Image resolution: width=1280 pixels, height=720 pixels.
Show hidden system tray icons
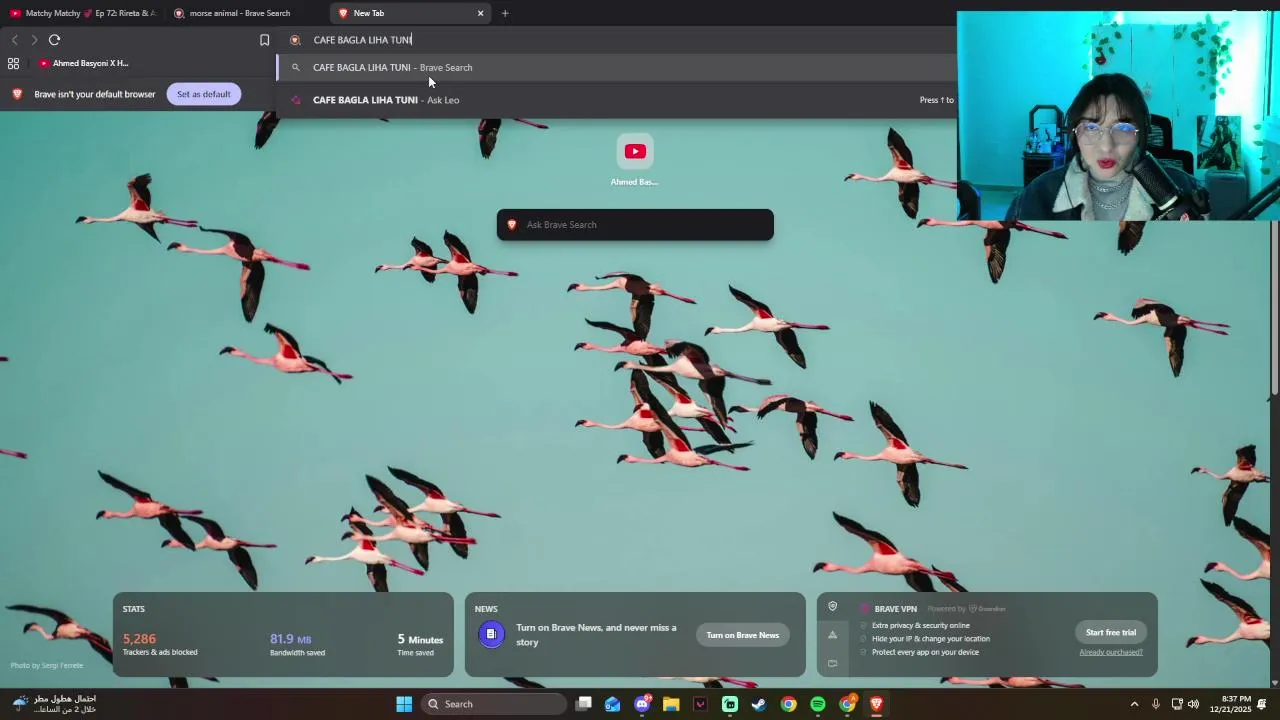1134,704
